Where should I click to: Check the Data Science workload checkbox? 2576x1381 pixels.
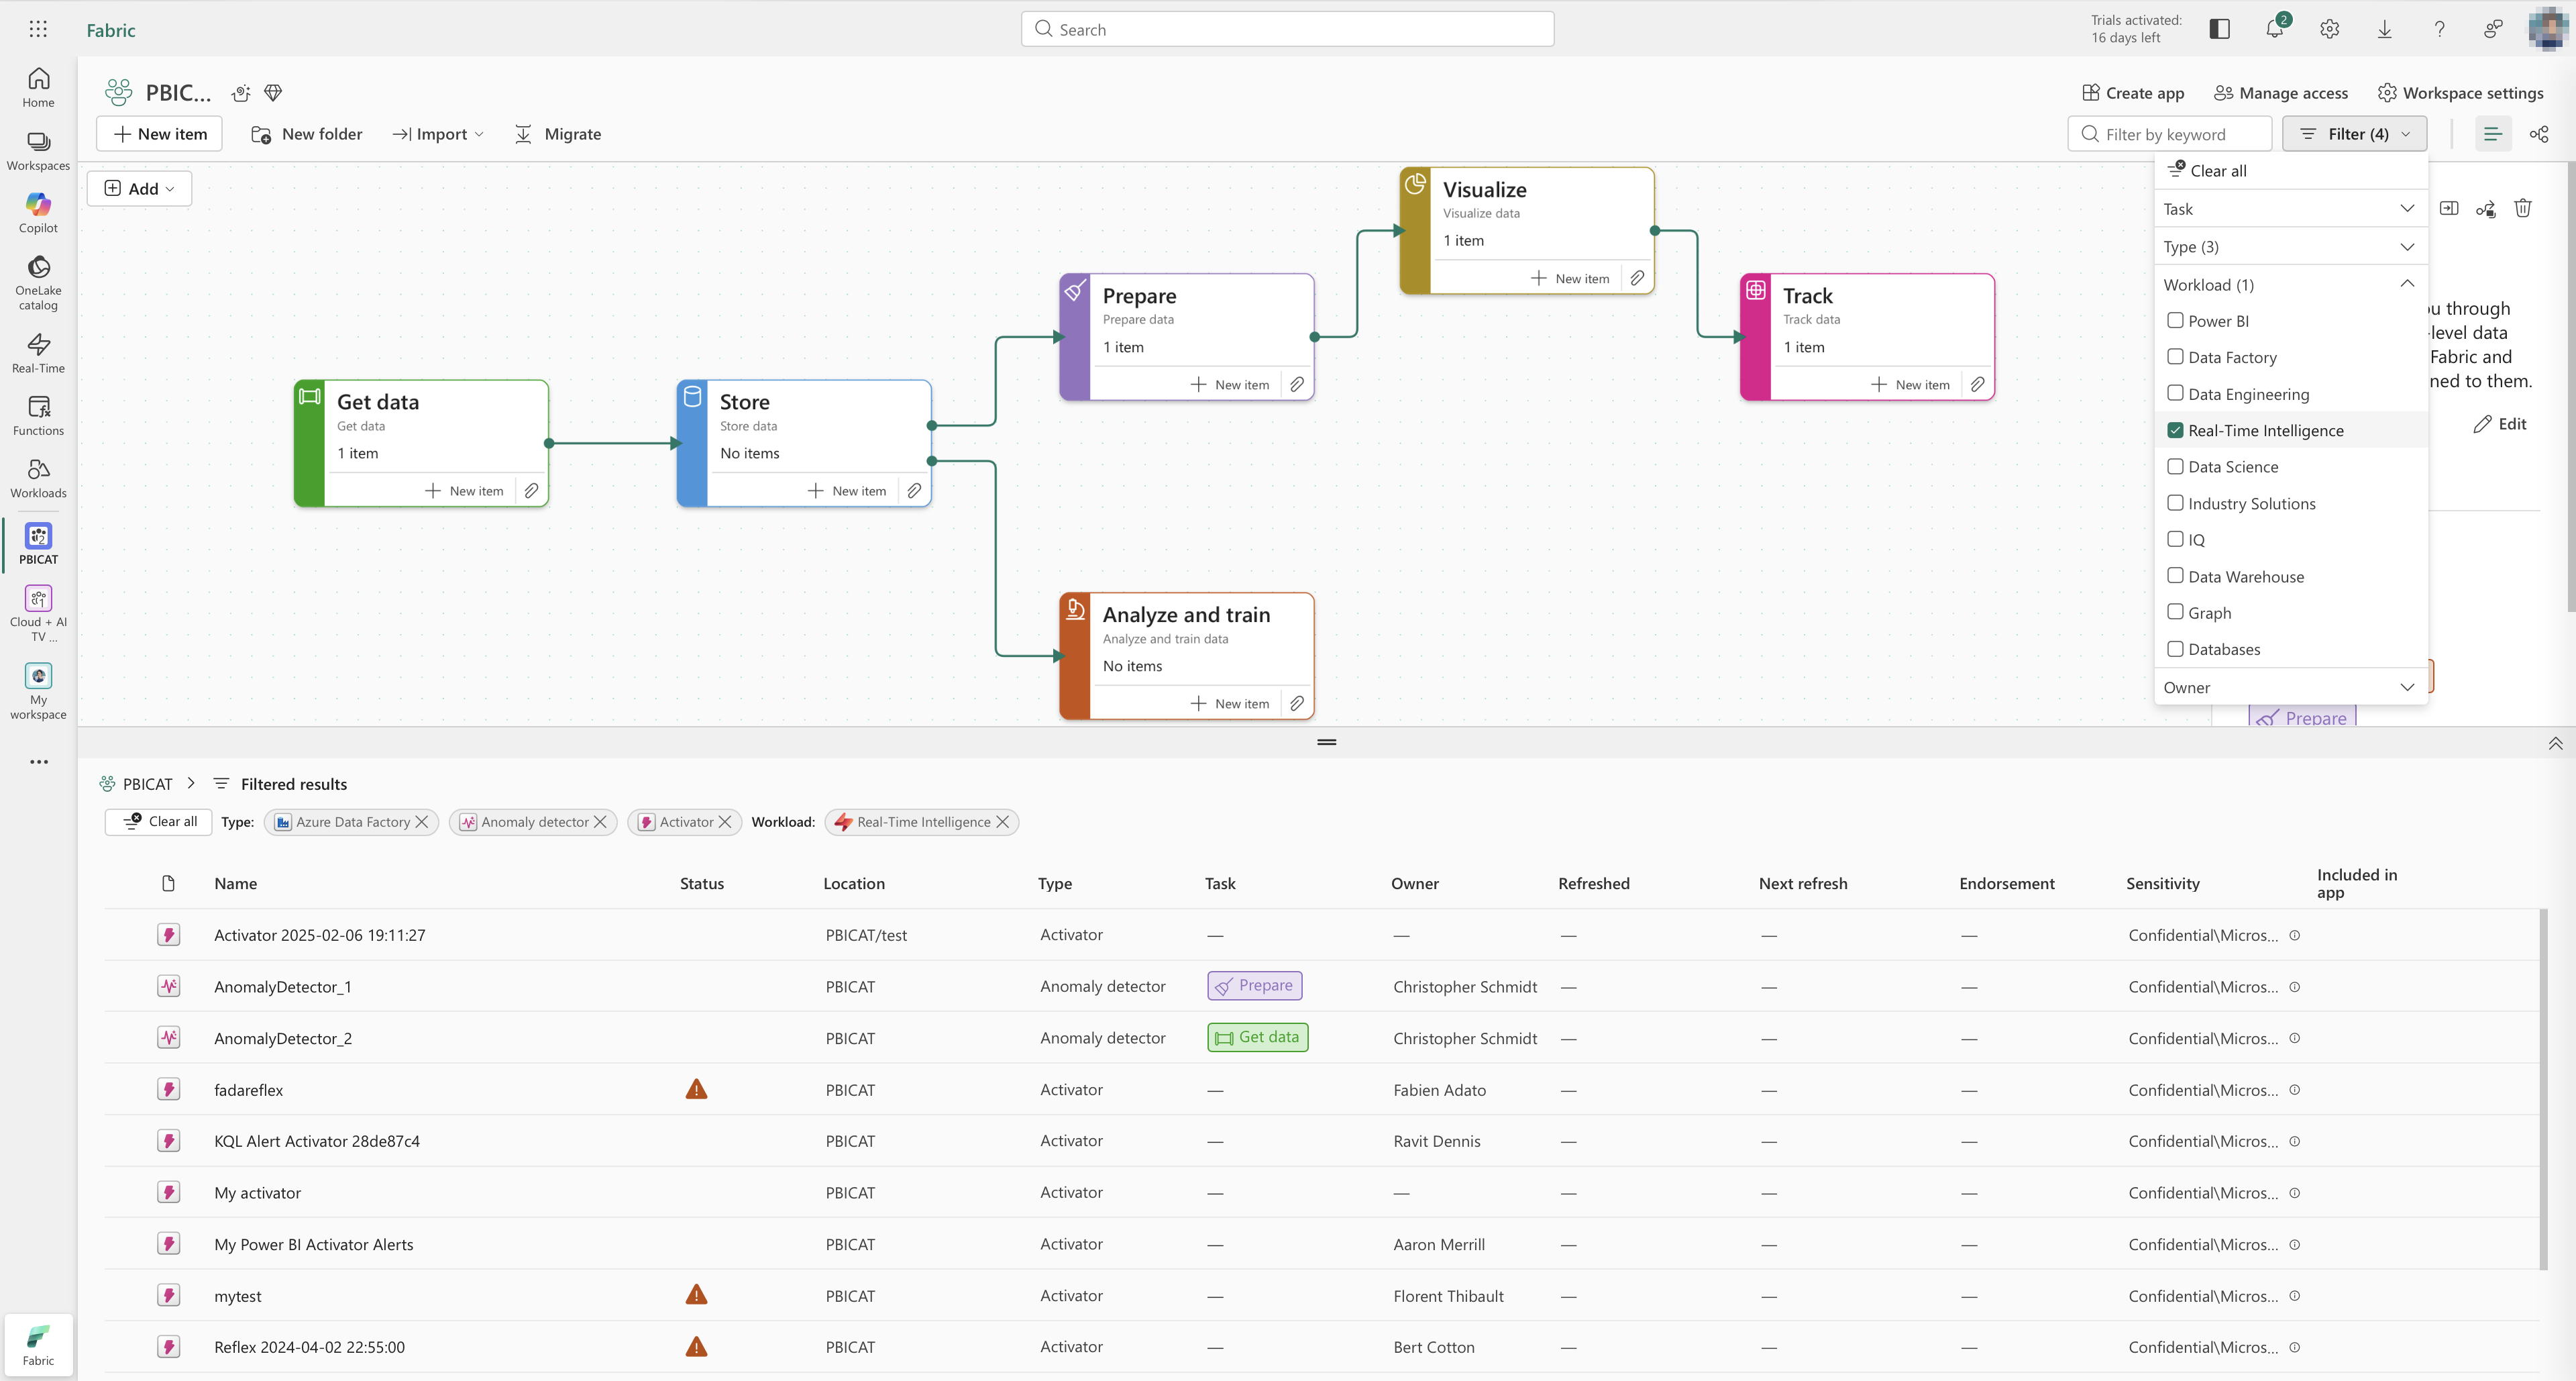(2175, 466)
